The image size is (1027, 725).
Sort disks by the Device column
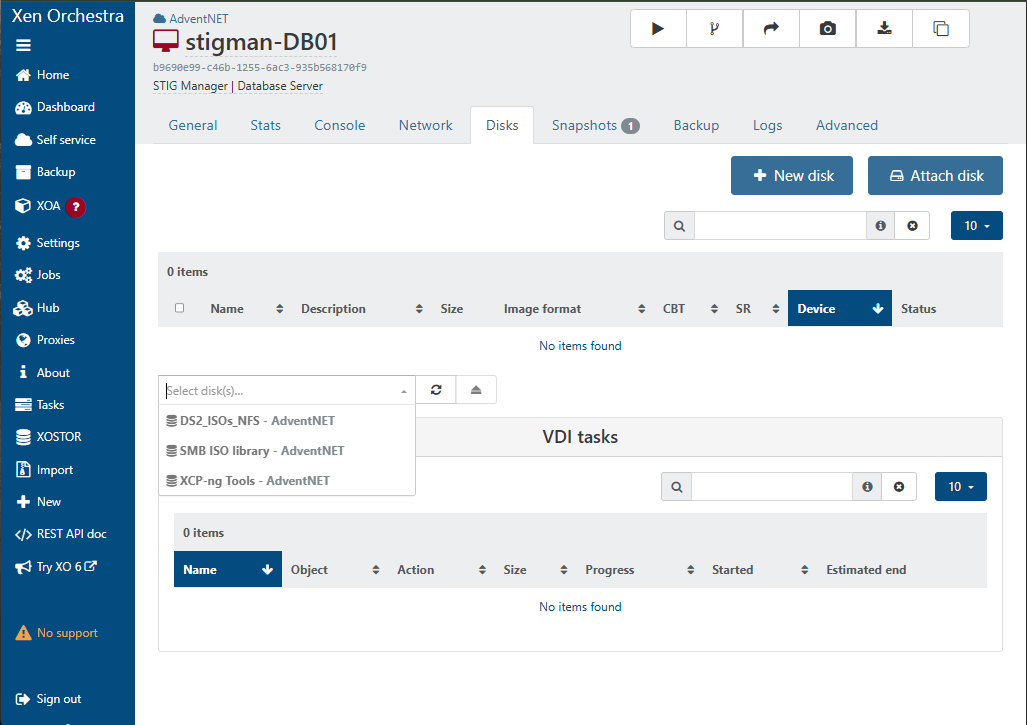coord(838,309)
